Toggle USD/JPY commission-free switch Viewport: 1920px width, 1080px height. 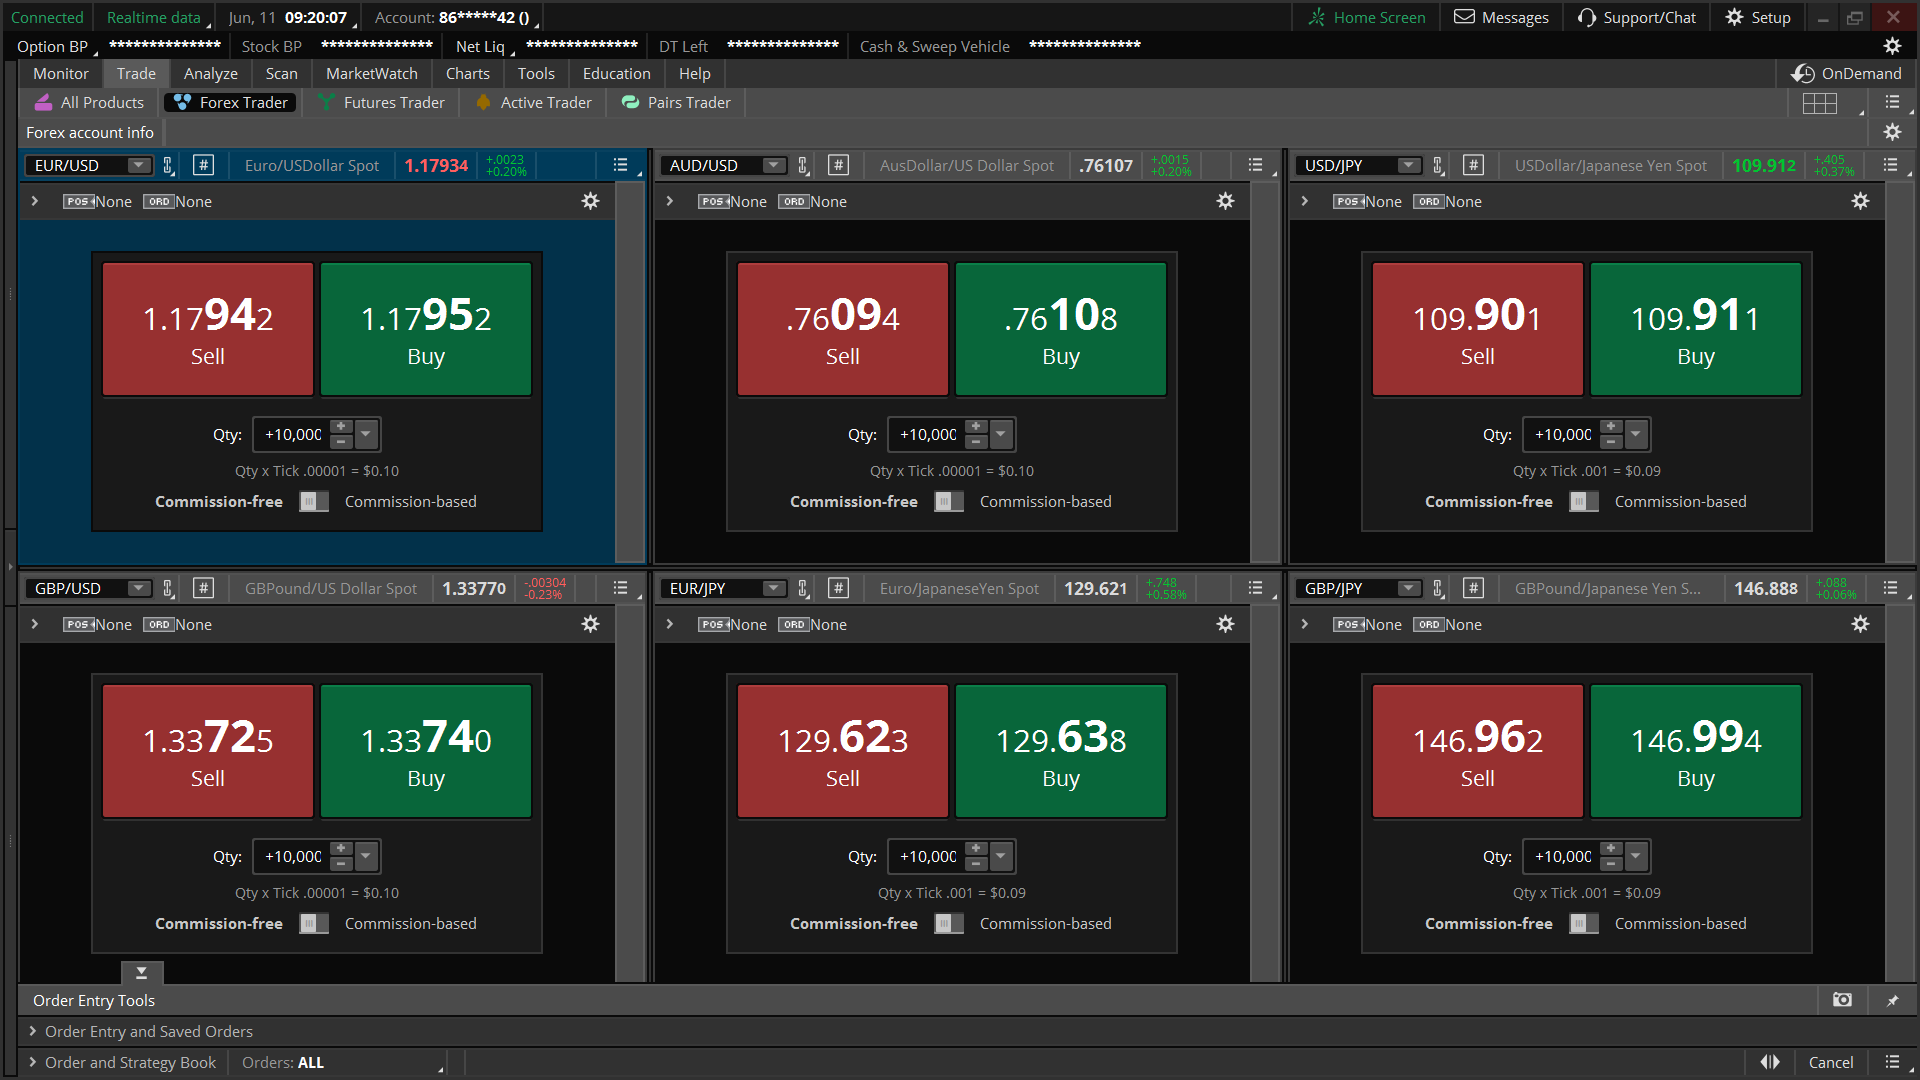(1584, 502)
